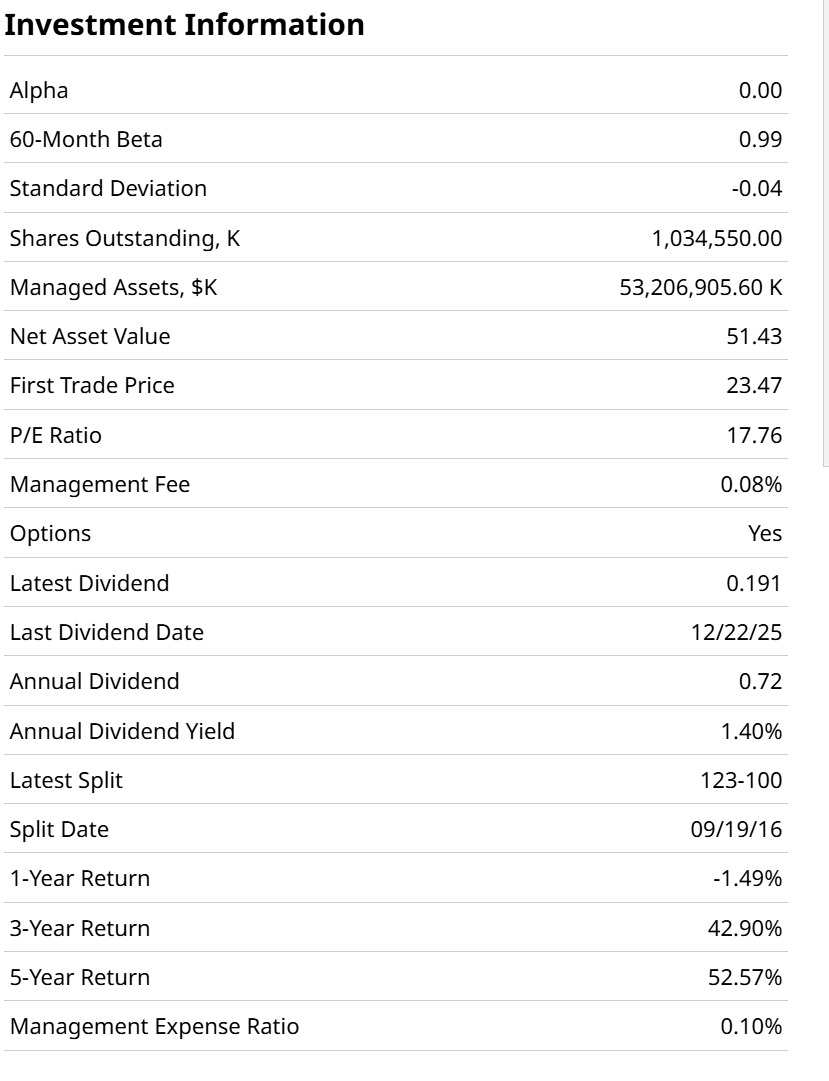Click the Investment Information heading
This screenshot has width=829, height=1081.
point(185,25)
